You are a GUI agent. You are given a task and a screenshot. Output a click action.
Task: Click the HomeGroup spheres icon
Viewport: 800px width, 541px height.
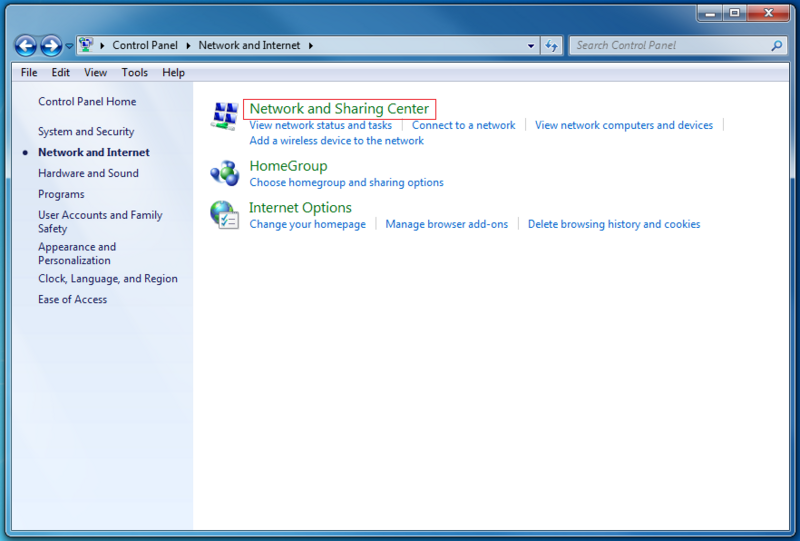224,173
